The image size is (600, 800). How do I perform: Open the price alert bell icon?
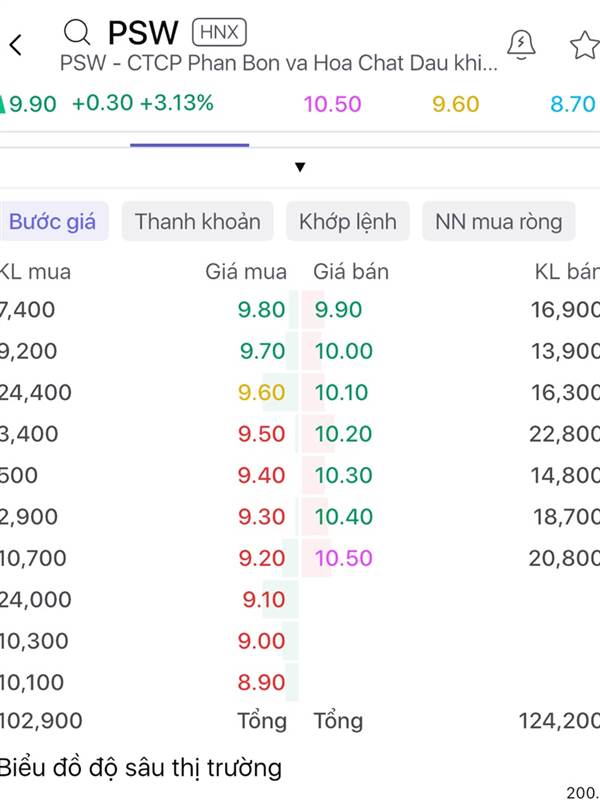(521, 45)
